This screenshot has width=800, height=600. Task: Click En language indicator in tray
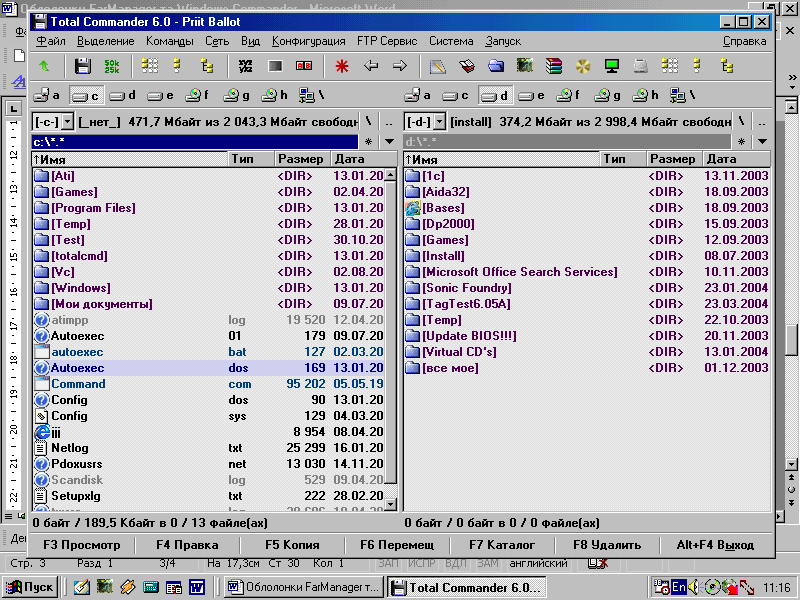coord(678,587)
